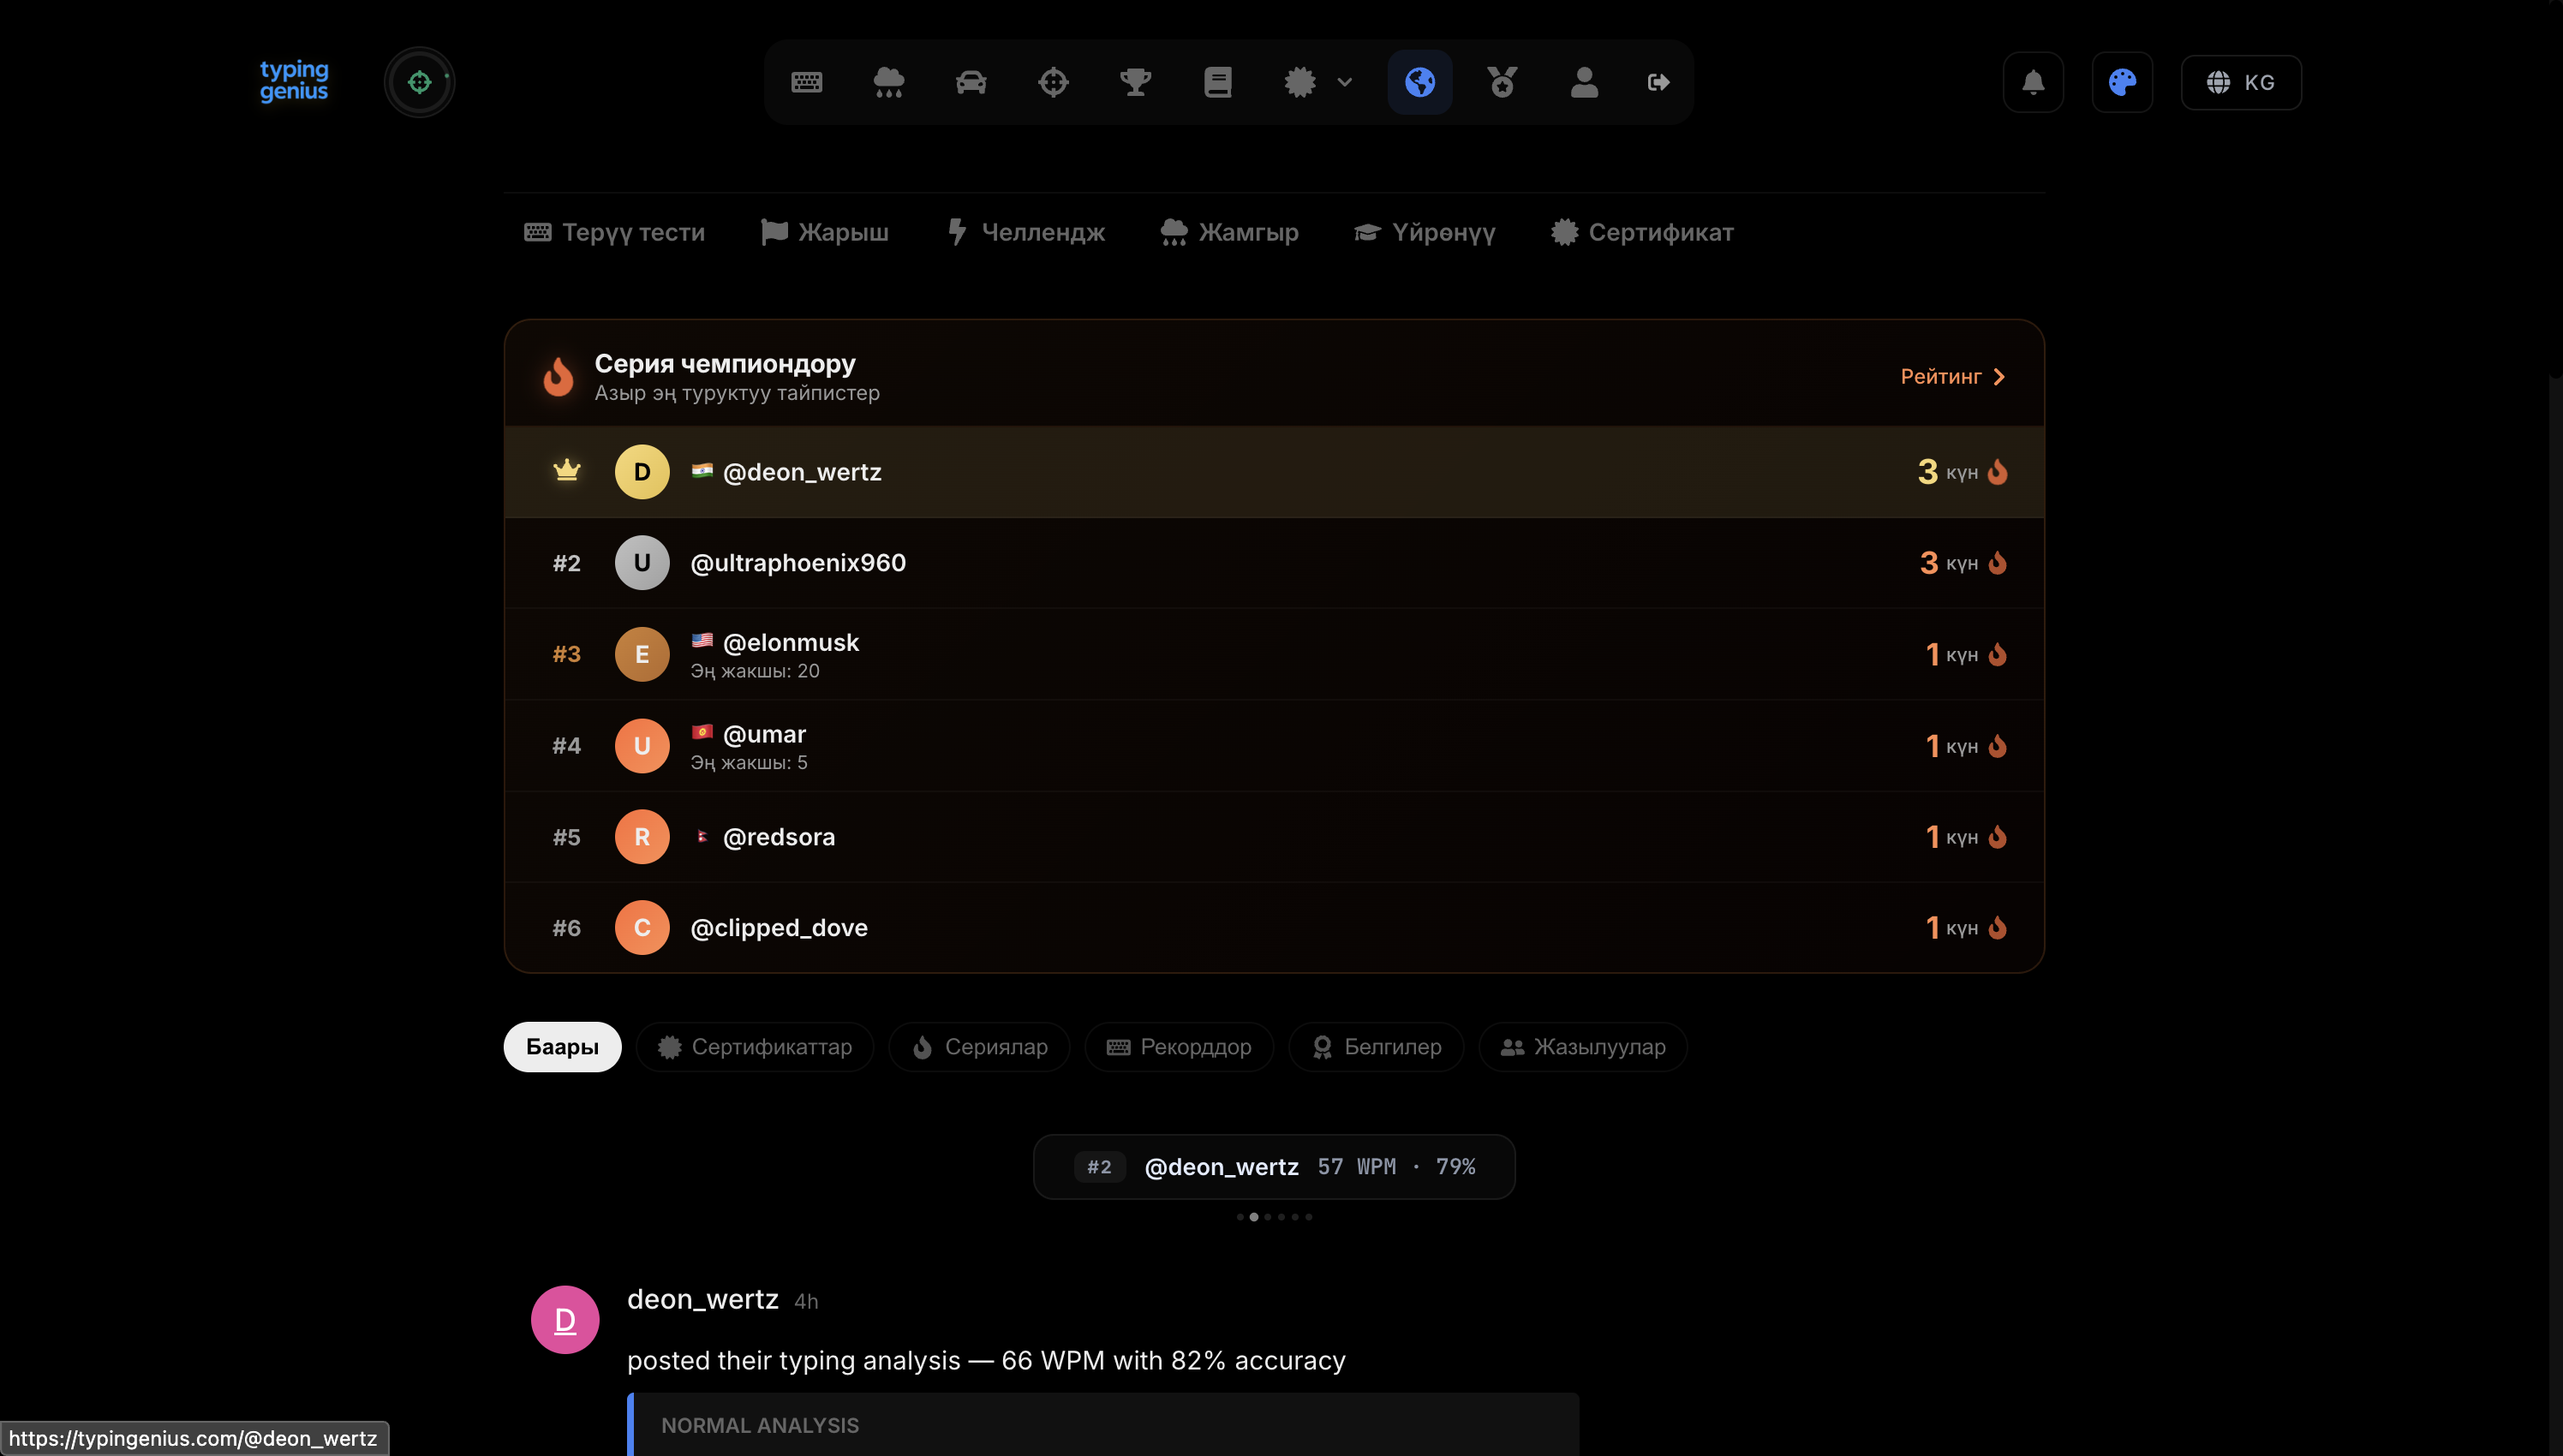Open the trophy leaderboard icon
2563x1456 pixels.
click(x=1135, y=82)
